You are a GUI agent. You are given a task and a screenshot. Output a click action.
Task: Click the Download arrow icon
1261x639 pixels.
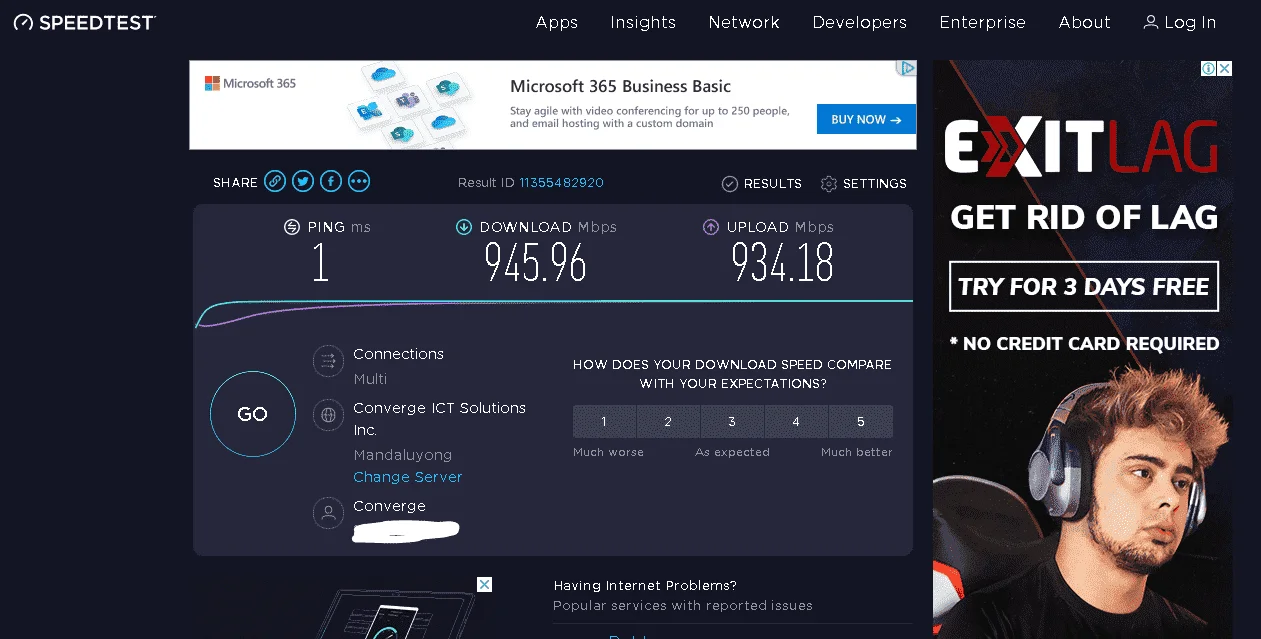pos(464,227)
